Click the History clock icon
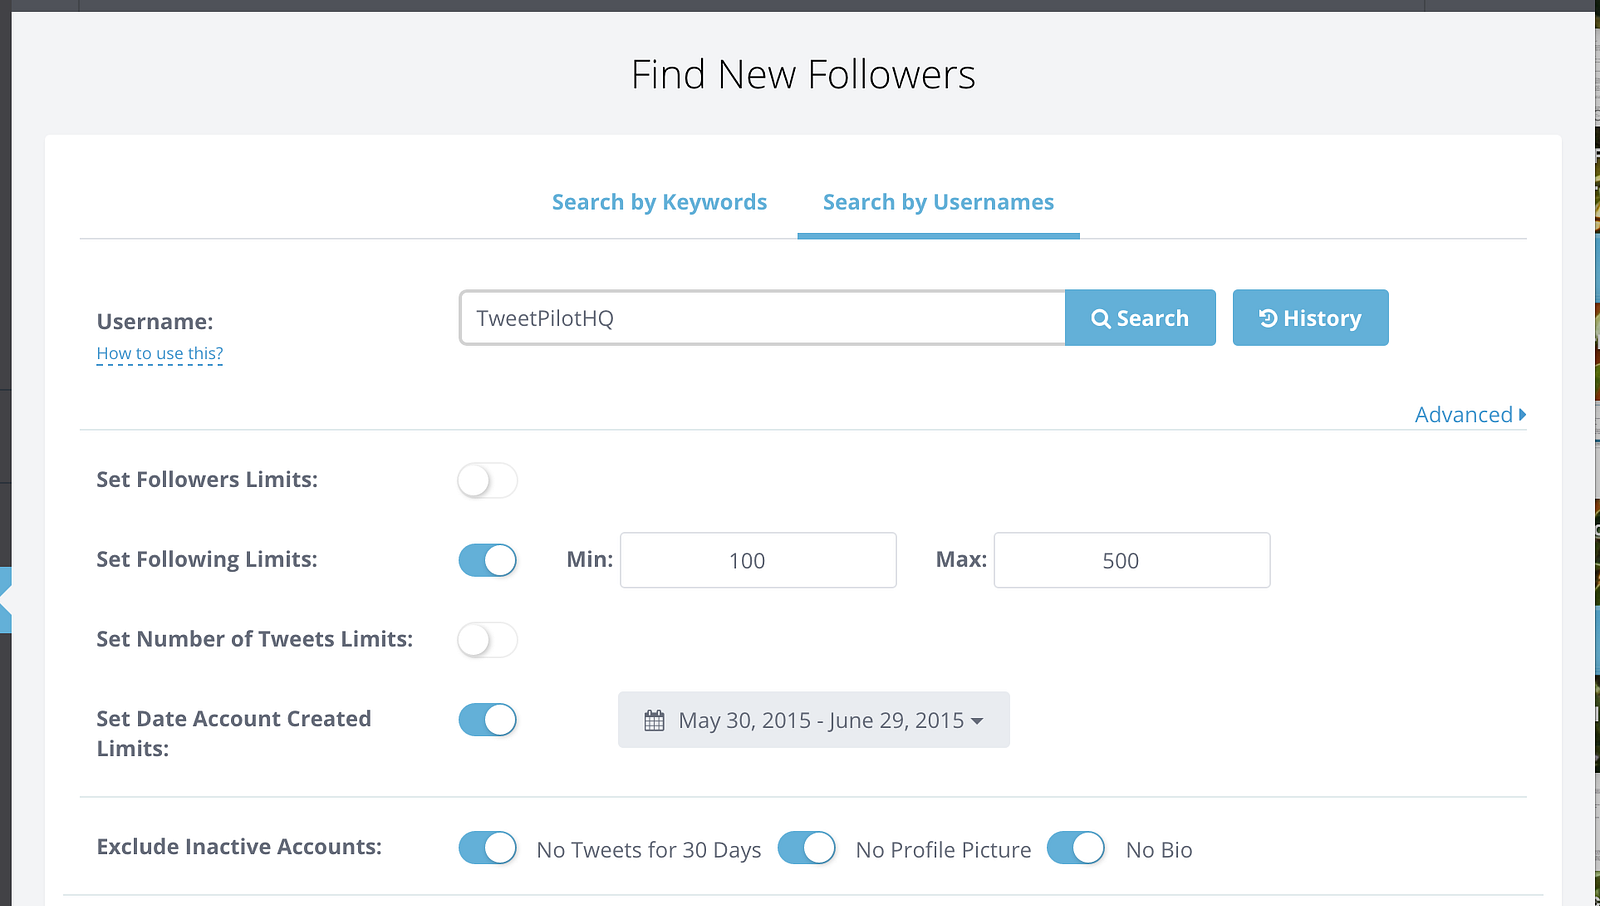Viewport: 1600px width, 906px height. tap(1268, 318)
